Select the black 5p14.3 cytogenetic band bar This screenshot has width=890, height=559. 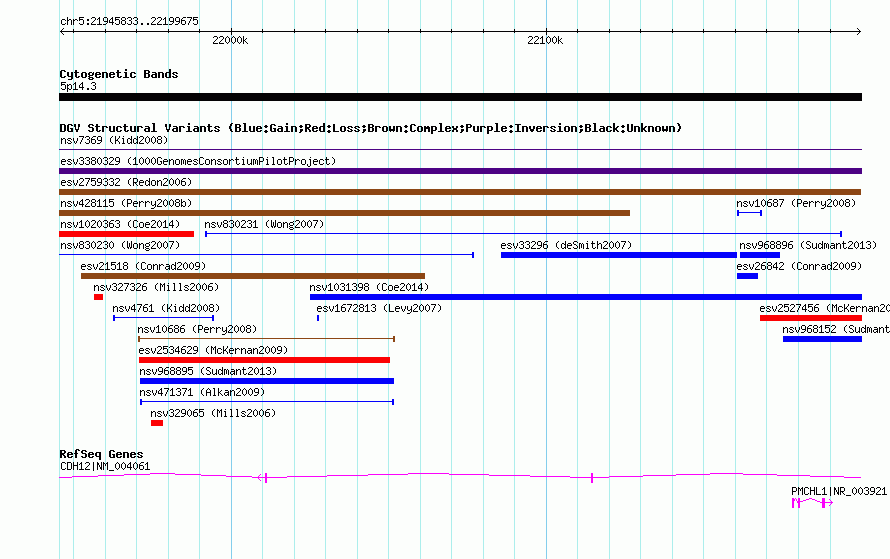coord(460,97)
